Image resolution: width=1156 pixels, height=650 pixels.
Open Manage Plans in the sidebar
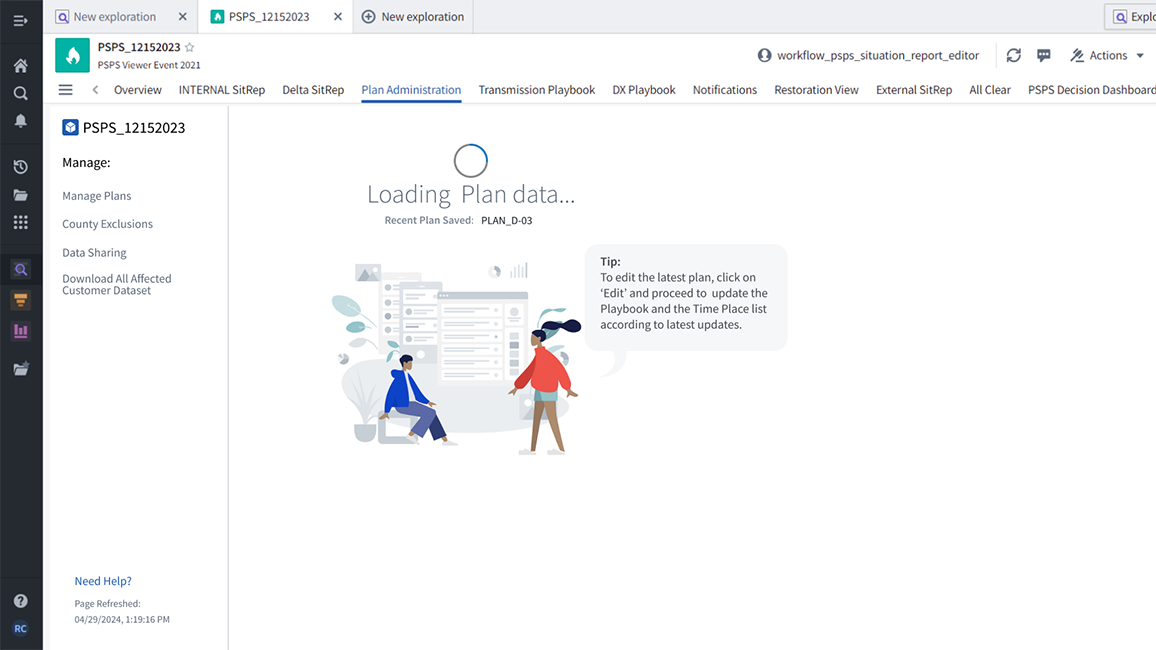click(x=97, y=196)
